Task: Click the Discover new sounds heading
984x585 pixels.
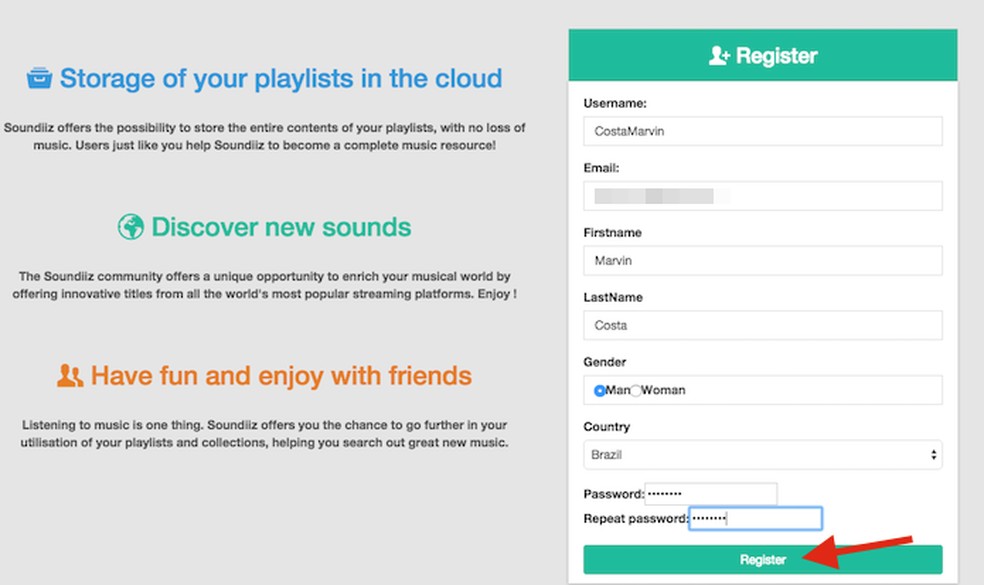Action: coord(281,227)
